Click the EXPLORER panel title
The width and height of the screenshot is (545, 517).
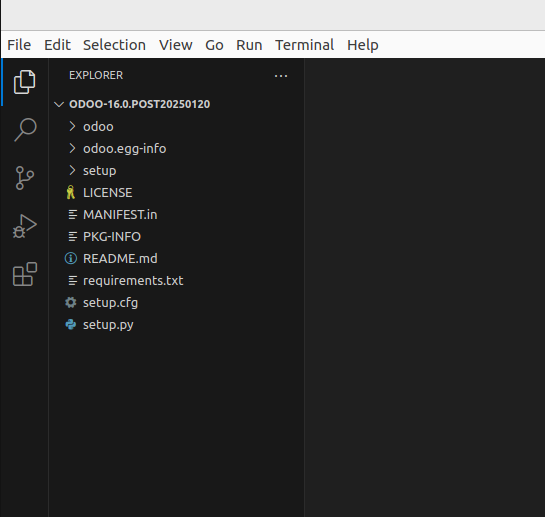[96, 75]
